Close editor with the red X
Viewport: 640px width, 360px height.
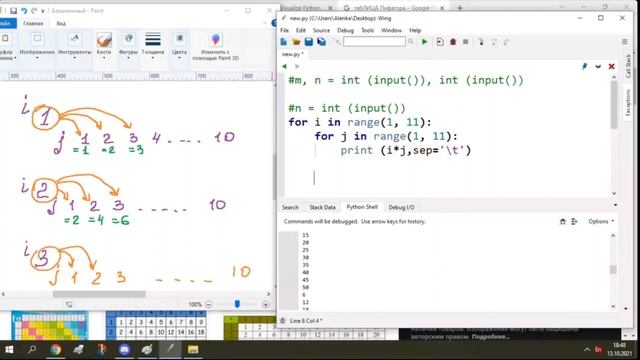[611, 66]
